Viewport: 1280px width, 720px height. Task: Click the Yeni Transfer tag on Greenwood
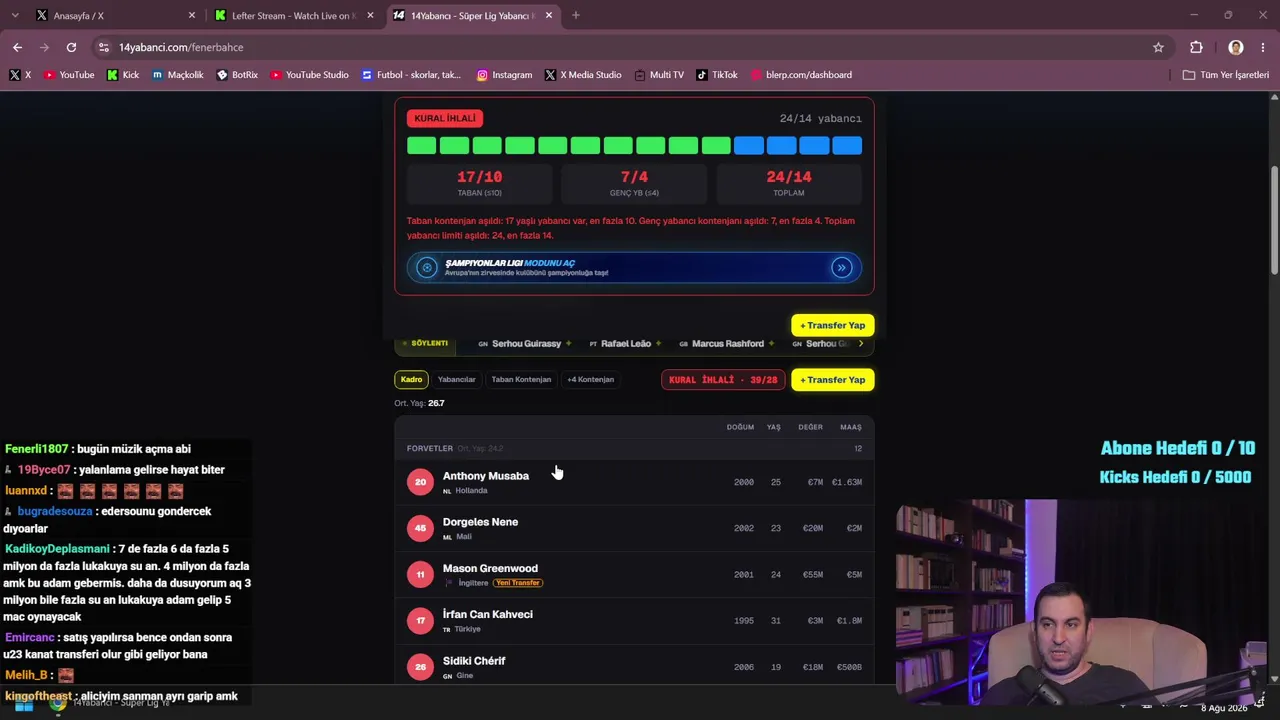coord(518,583)
